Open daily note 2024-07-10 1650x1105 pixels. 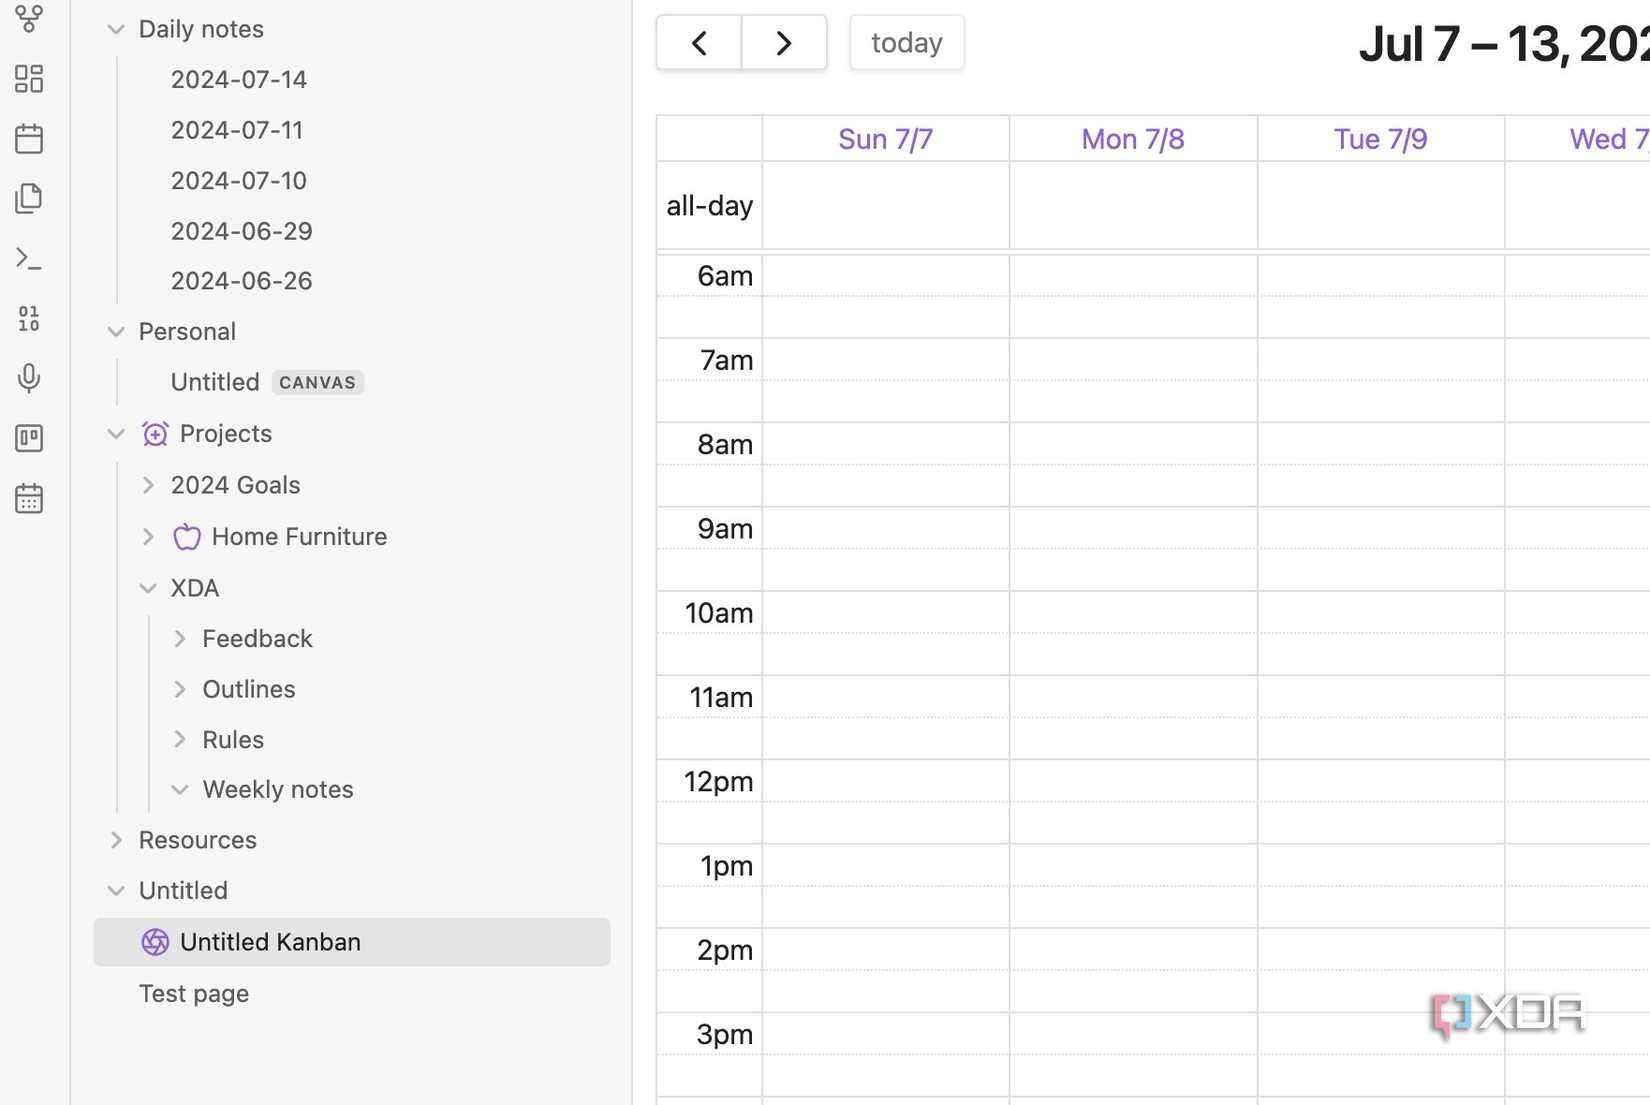coord(239,181)
